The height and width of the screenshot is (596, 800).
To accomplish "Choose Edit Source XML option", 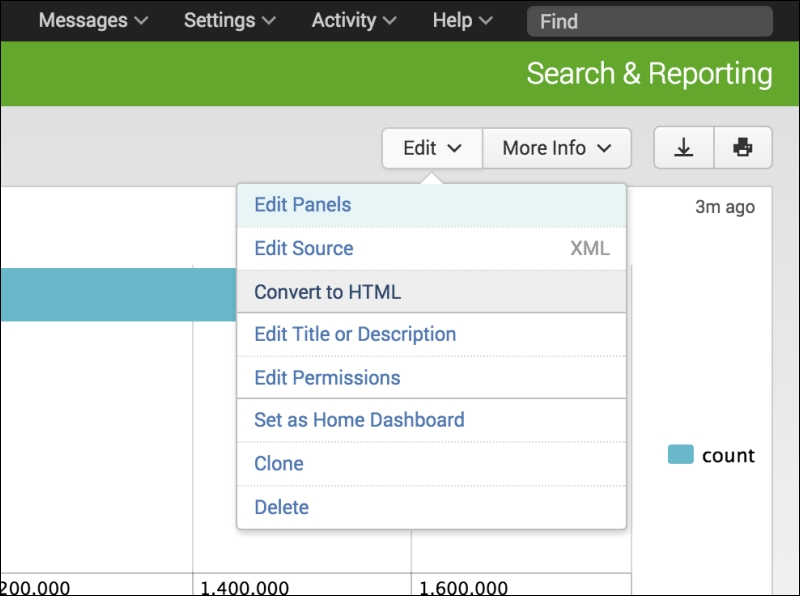I will click(x=432, y=249).
